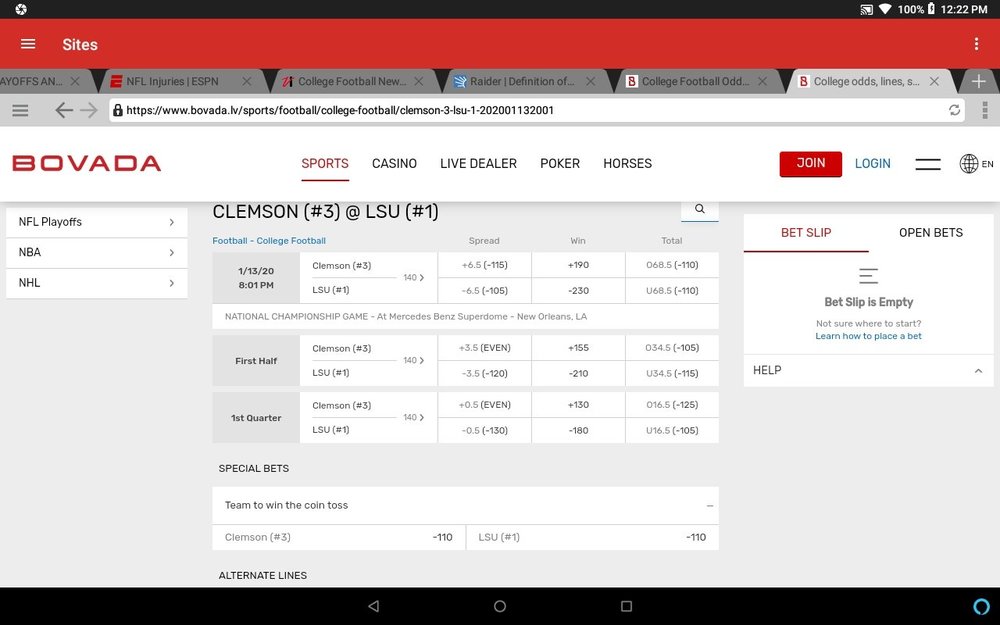
Task: Open the three-dot overflow menu in the red bar
Action: [976, 44]
